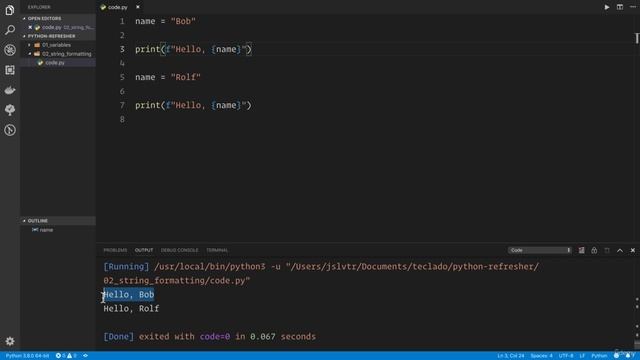The height and width of the screenshot is (360, 640).
Task: Open the feedback smiley in status bar
Action: coord(616,356)
